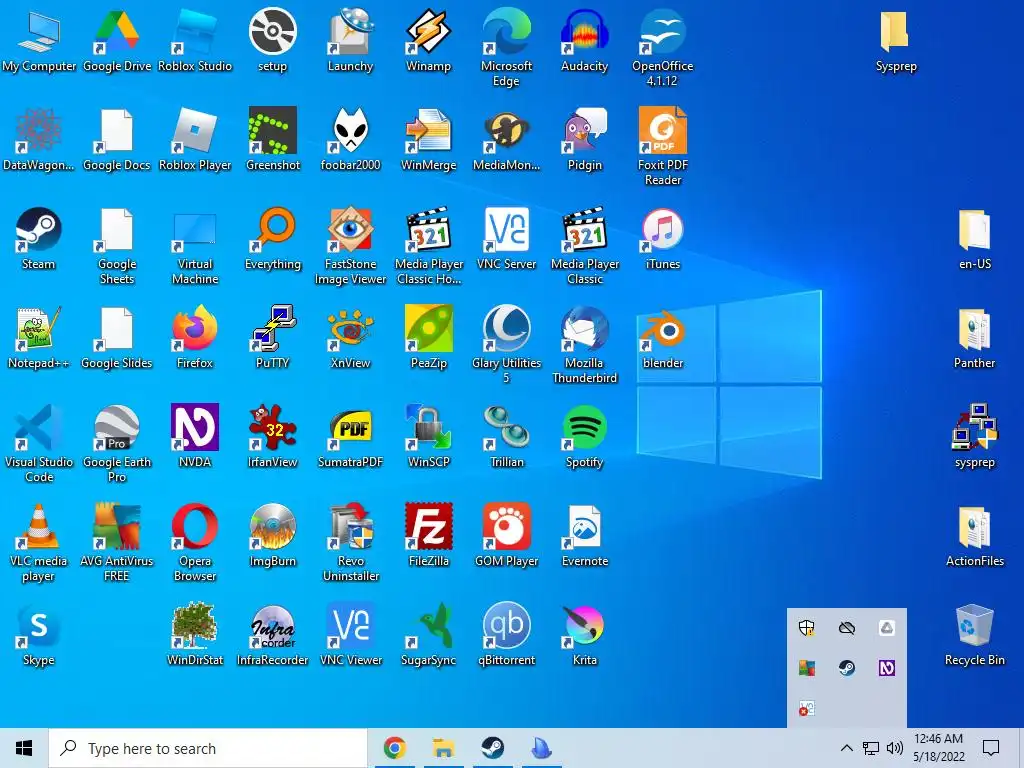Open Chrome from the taskbar

394,748
